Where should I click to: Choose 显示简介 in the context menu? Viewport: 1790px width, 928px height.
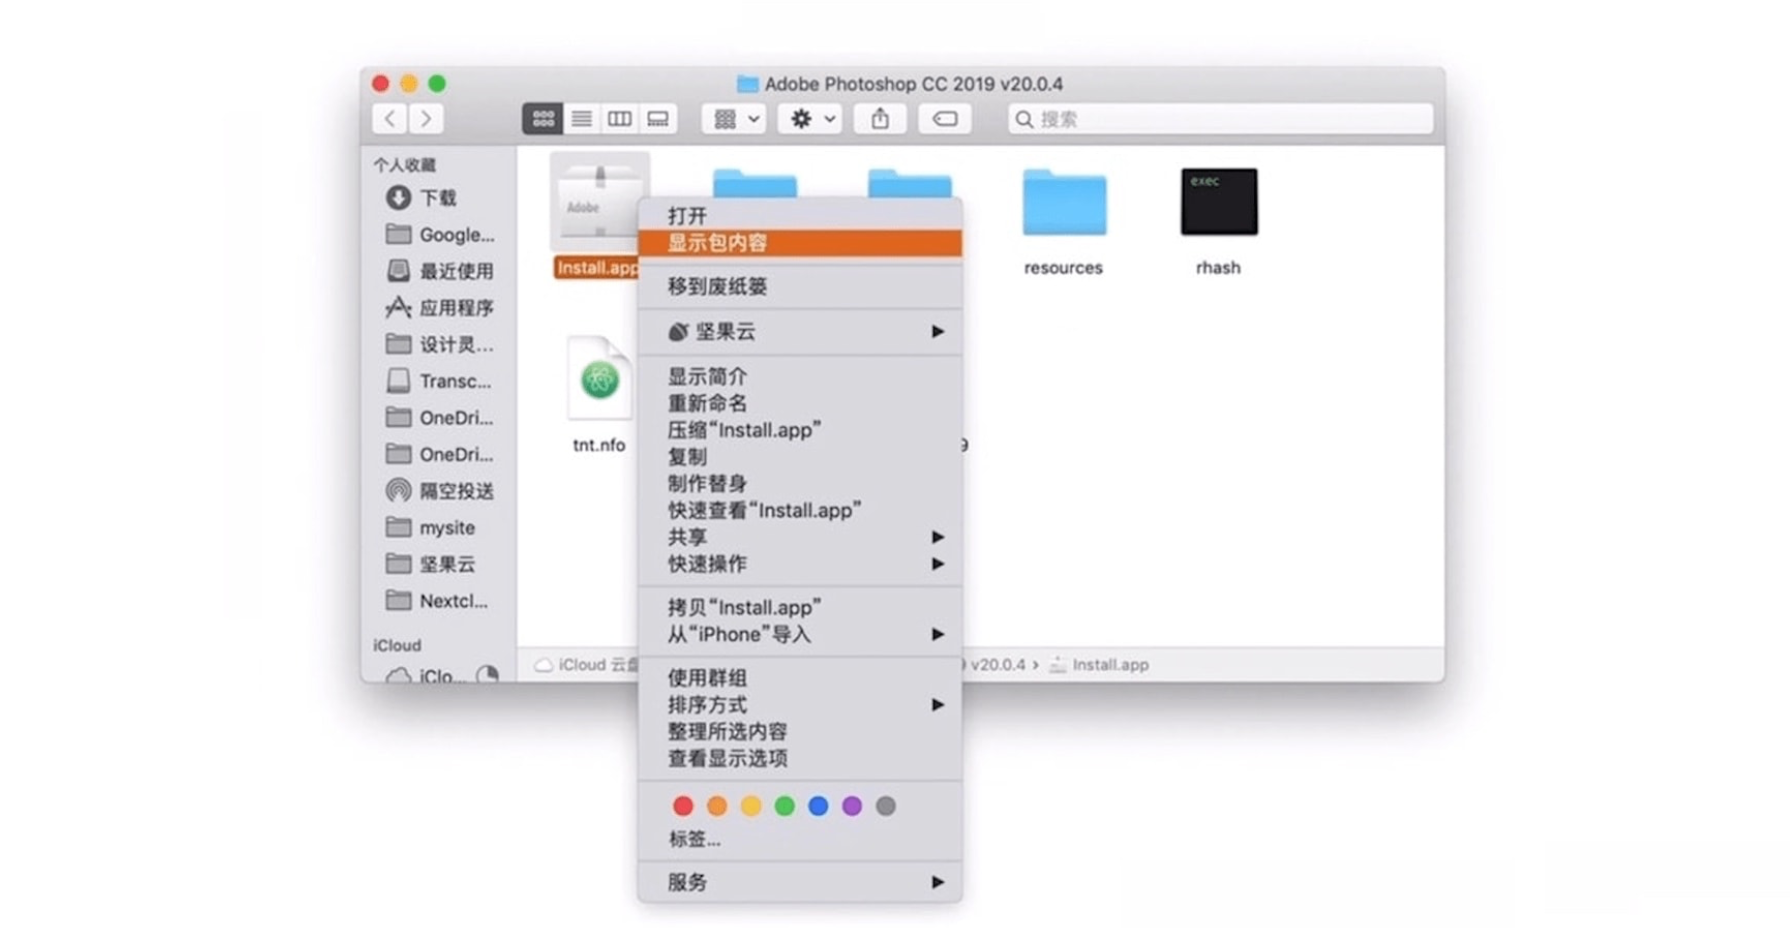(708, 377)
